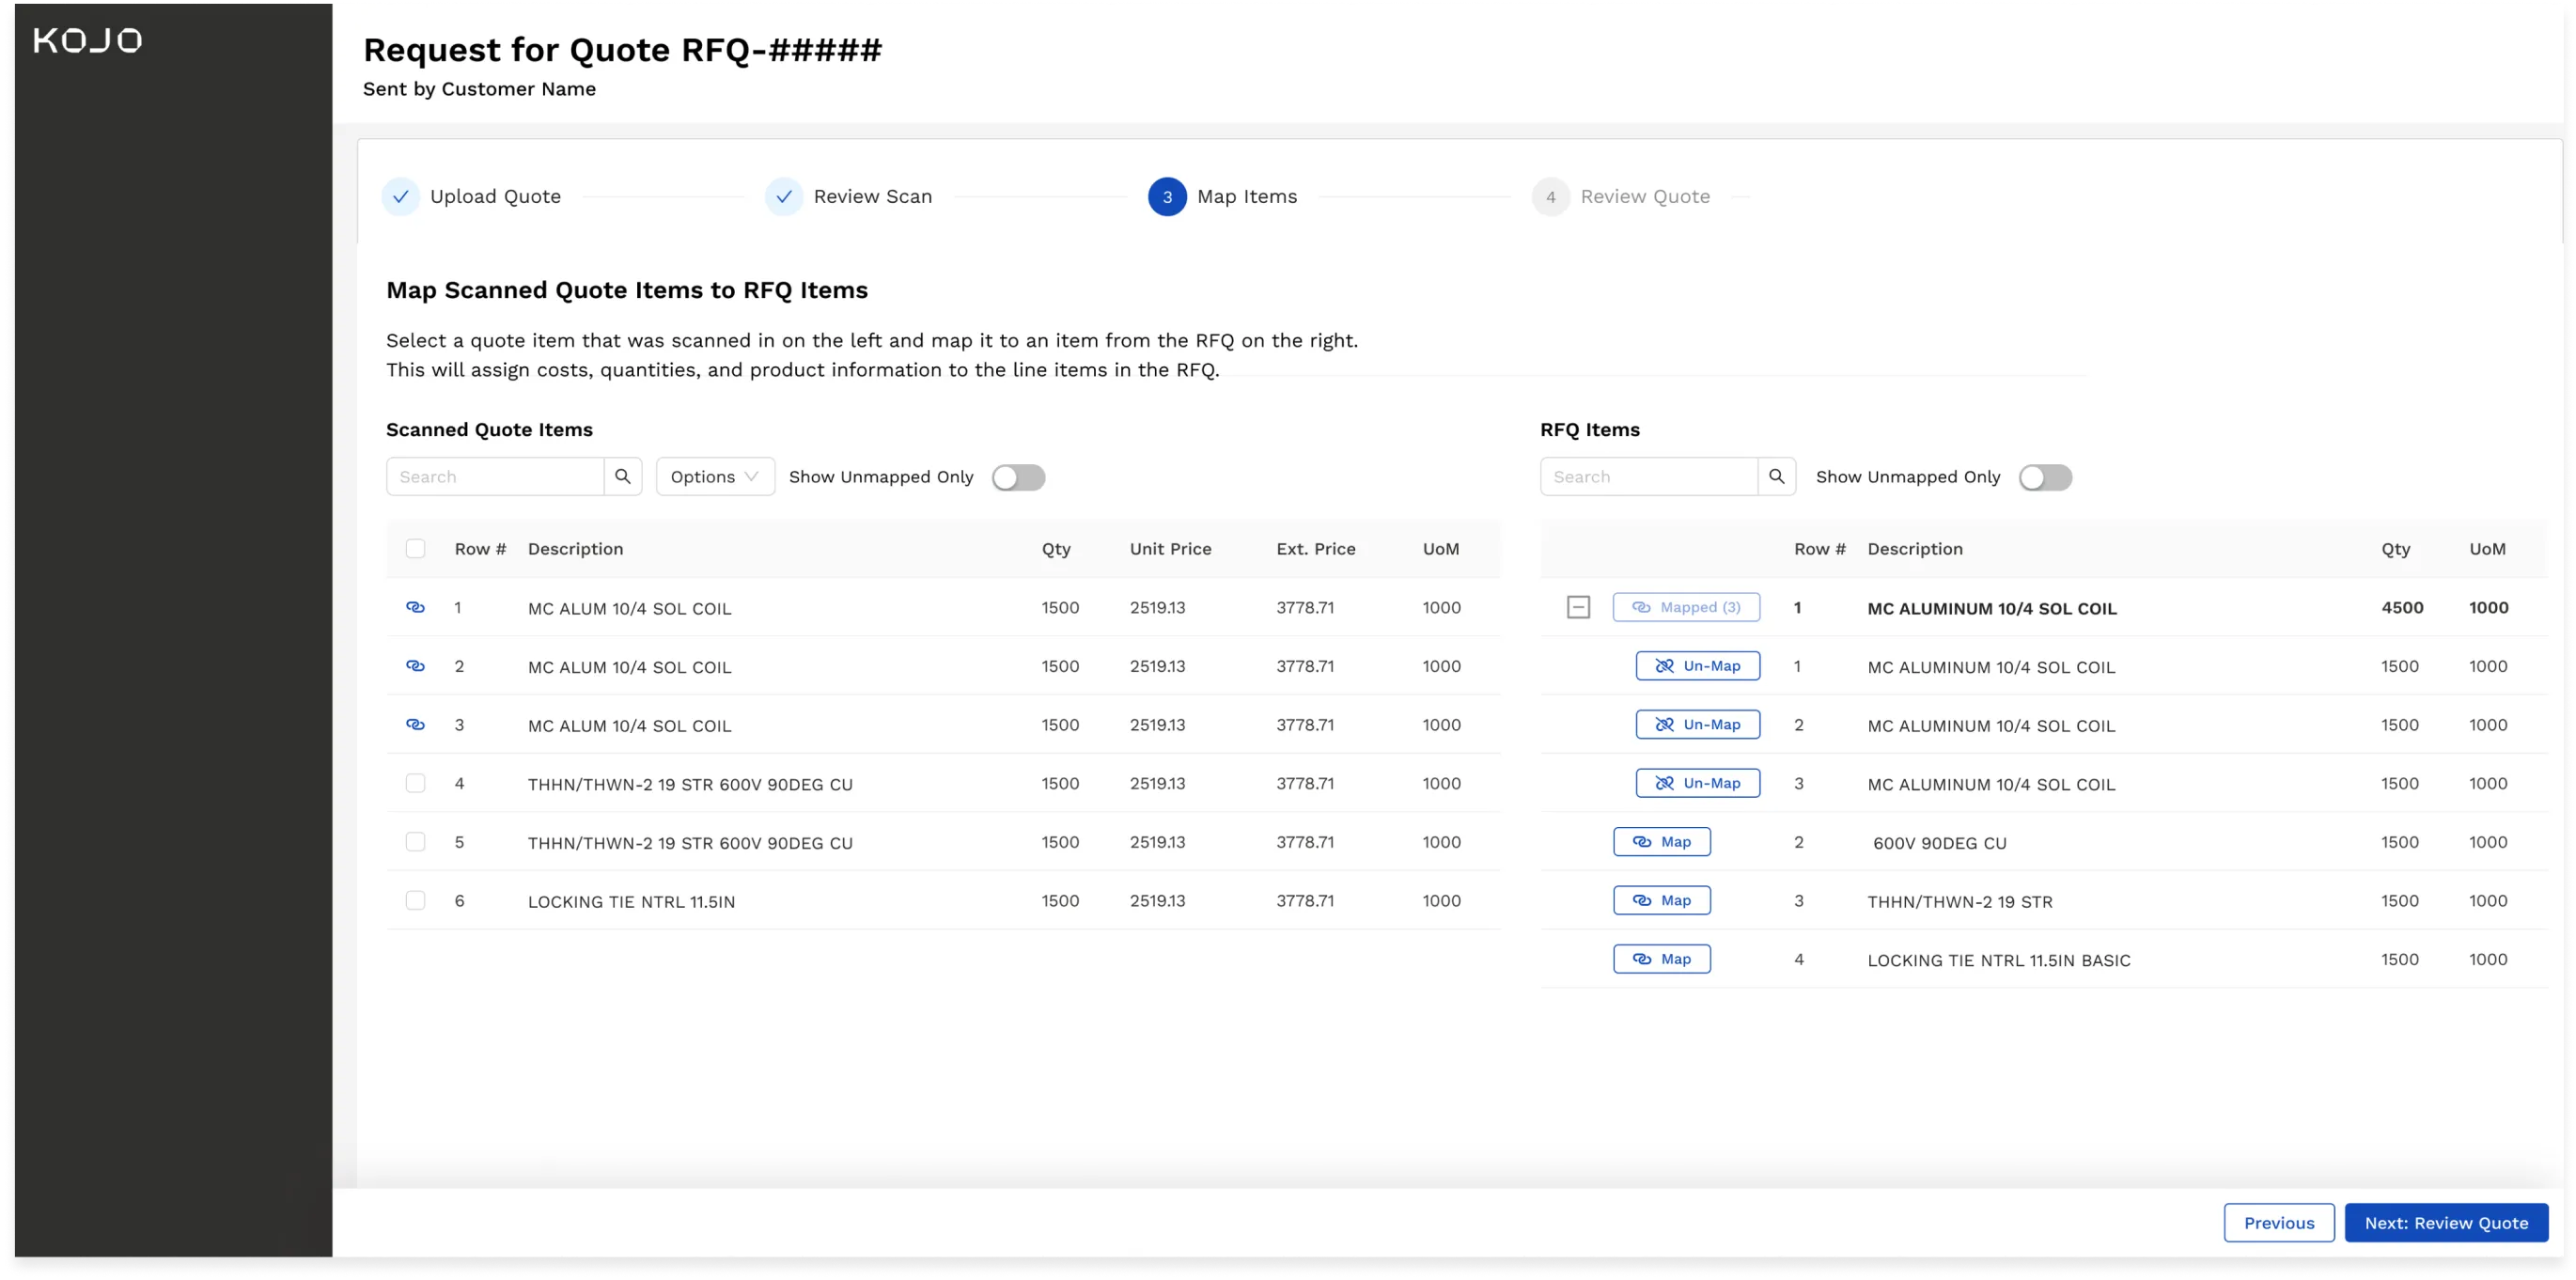2576x1280 pixels.
Task: Map the 600V 90DEG CU RFQ item
Action: point(1661,842)
